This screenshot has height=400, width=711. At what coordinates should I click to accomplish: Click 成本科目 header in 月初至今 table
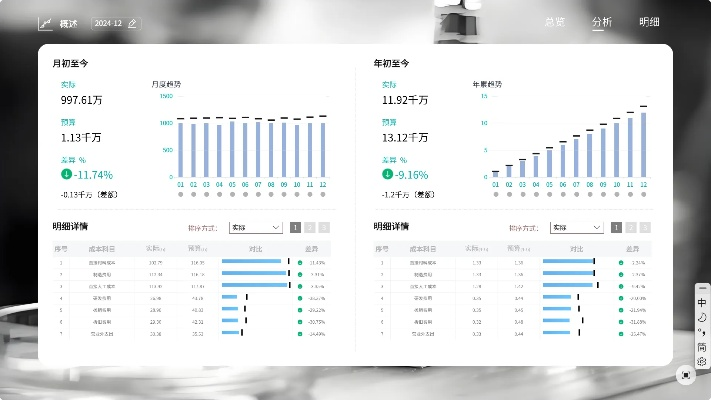pyautogui.click(x=102, y=249)
